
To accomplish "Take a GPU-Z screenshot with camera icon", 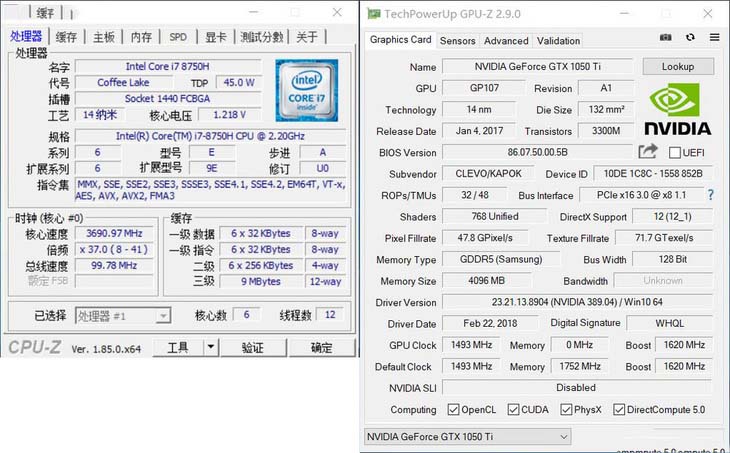I will pos(666,37).
